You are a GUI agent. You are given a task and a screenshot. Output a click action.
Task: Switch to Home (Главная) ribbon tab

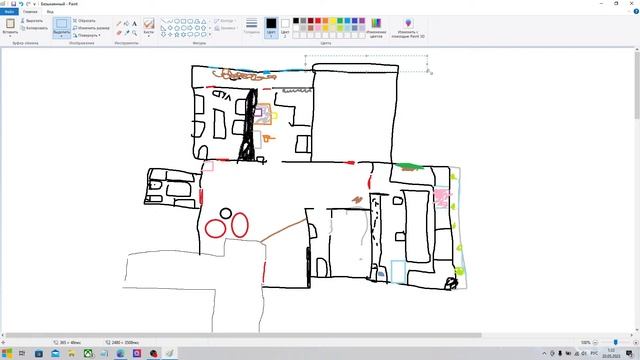point(30,12)
